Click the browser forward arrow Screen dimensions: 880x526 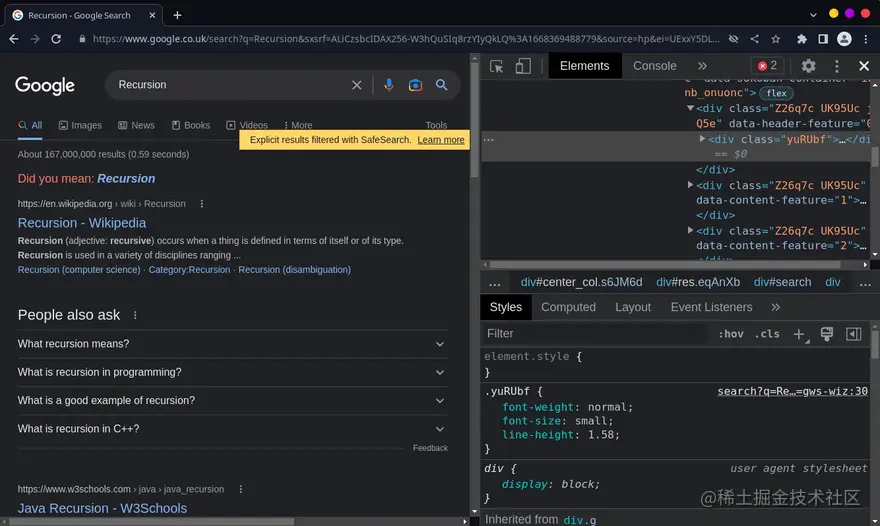[x=35, y=39]
